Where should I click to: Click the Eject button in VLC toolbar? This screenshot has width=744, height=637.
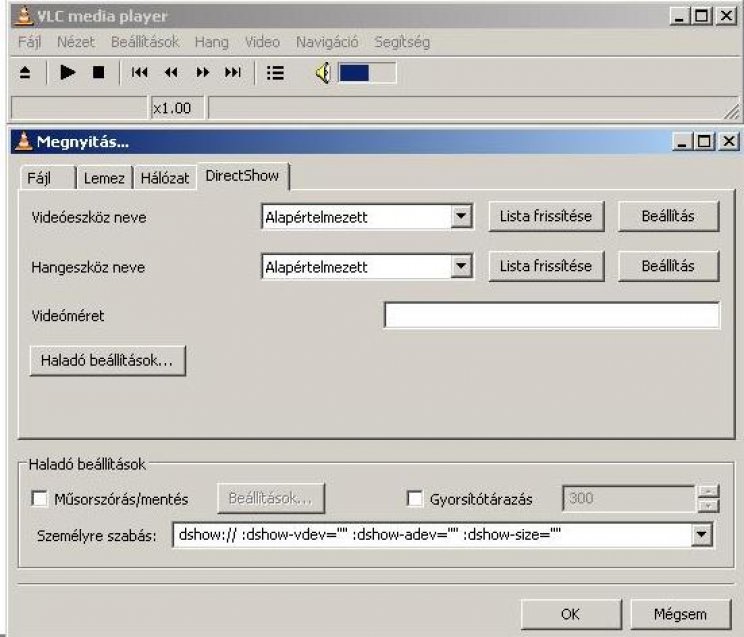pos(25,73)
